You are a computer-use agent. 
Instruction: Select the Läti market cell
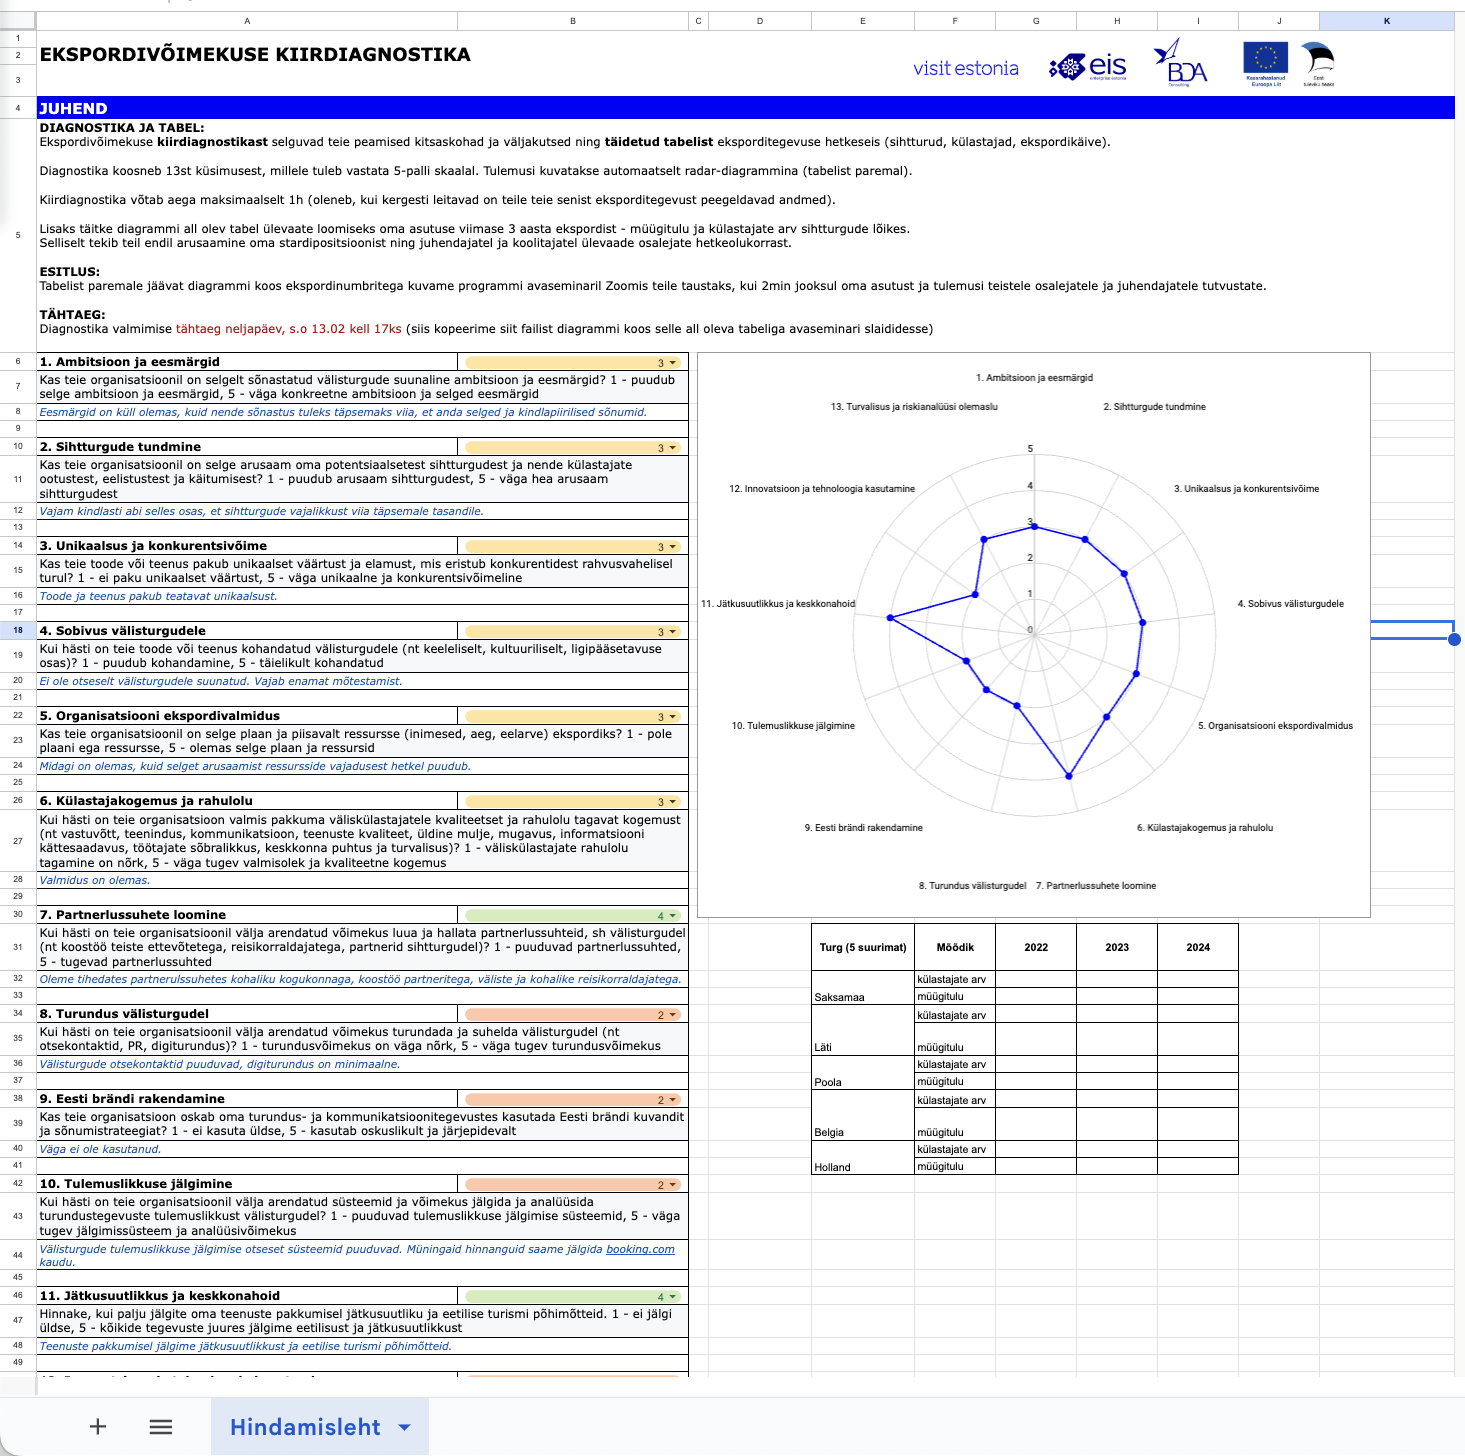862,1030
